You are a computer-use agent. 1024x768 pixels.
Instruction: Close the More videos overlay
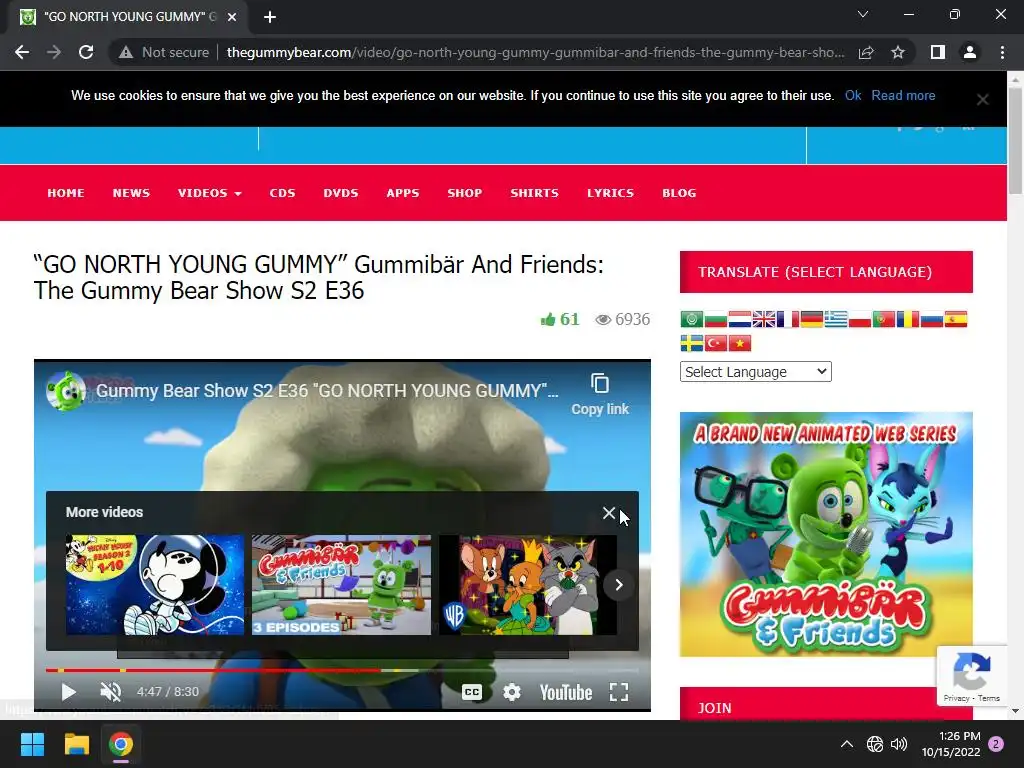(x=609, y=513)
